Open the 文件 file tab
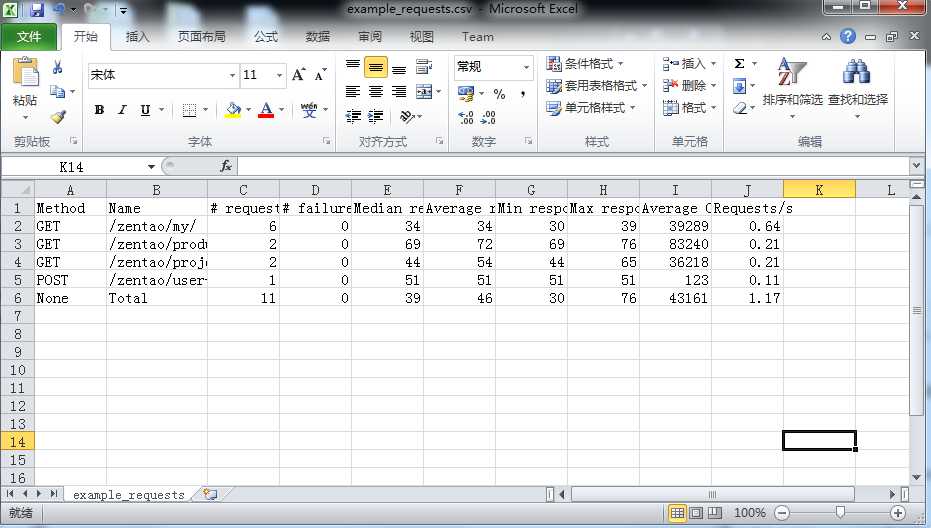The image size is (931, 528). (29, 37)
